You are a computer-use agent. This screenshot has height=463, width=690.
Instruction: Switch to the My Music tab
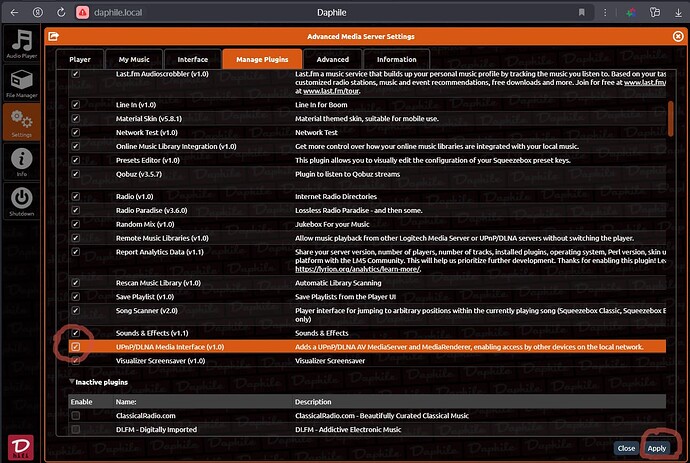coord(134,59)
